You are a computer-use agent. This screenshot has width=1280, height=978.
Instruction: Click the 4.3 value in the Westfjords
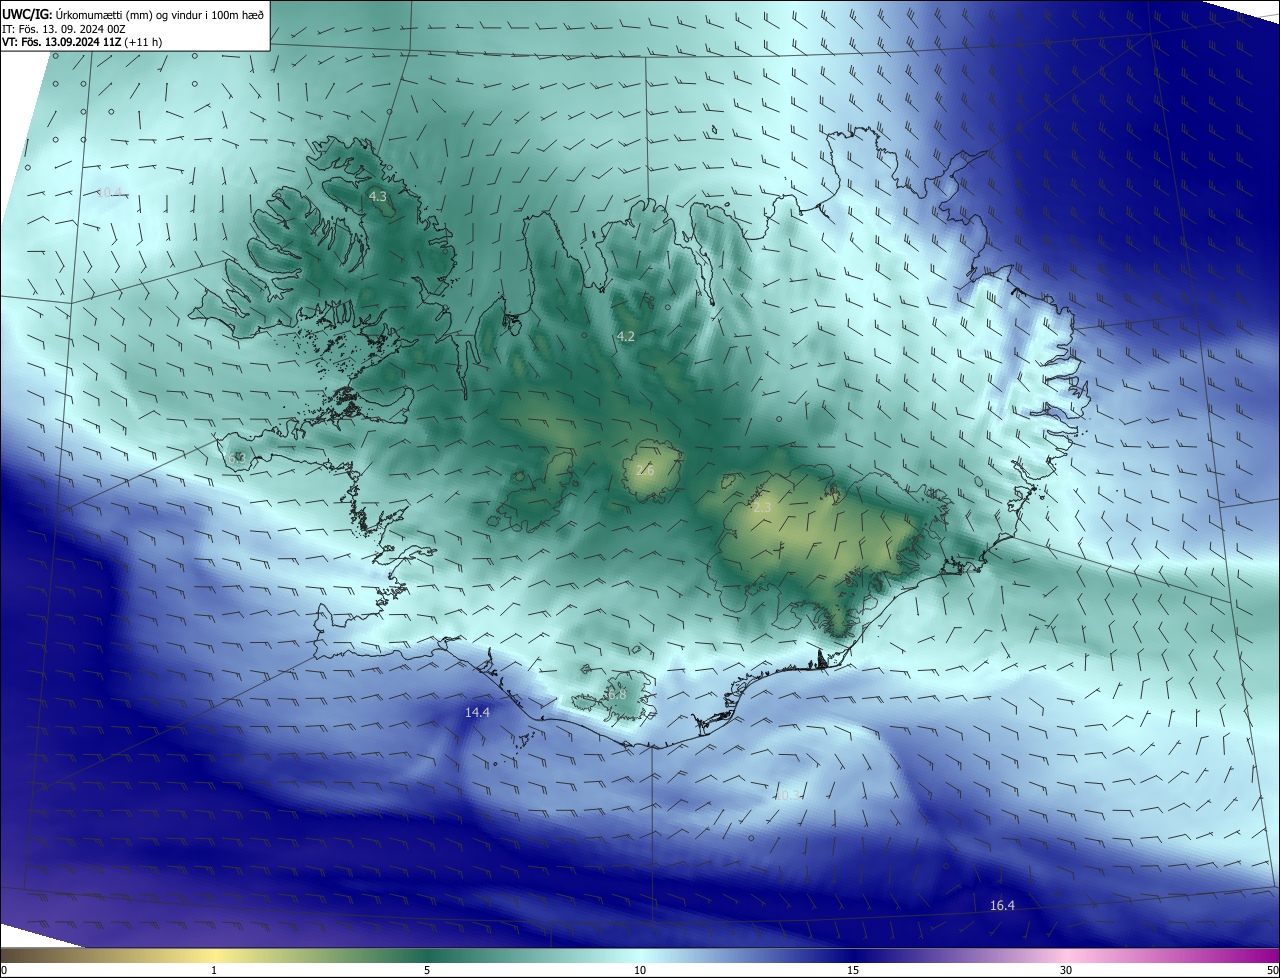click(x=378, y=197)
